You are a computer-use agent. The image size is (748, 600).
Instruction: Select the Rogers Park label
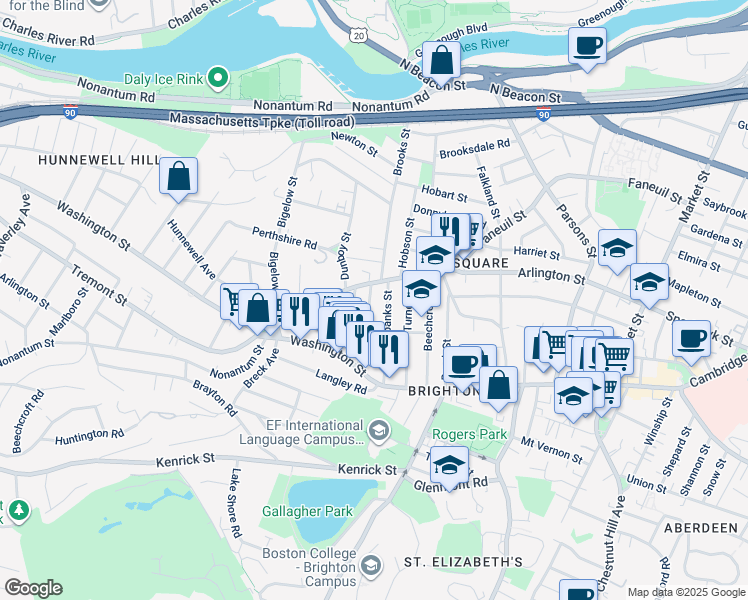point(469,434)
